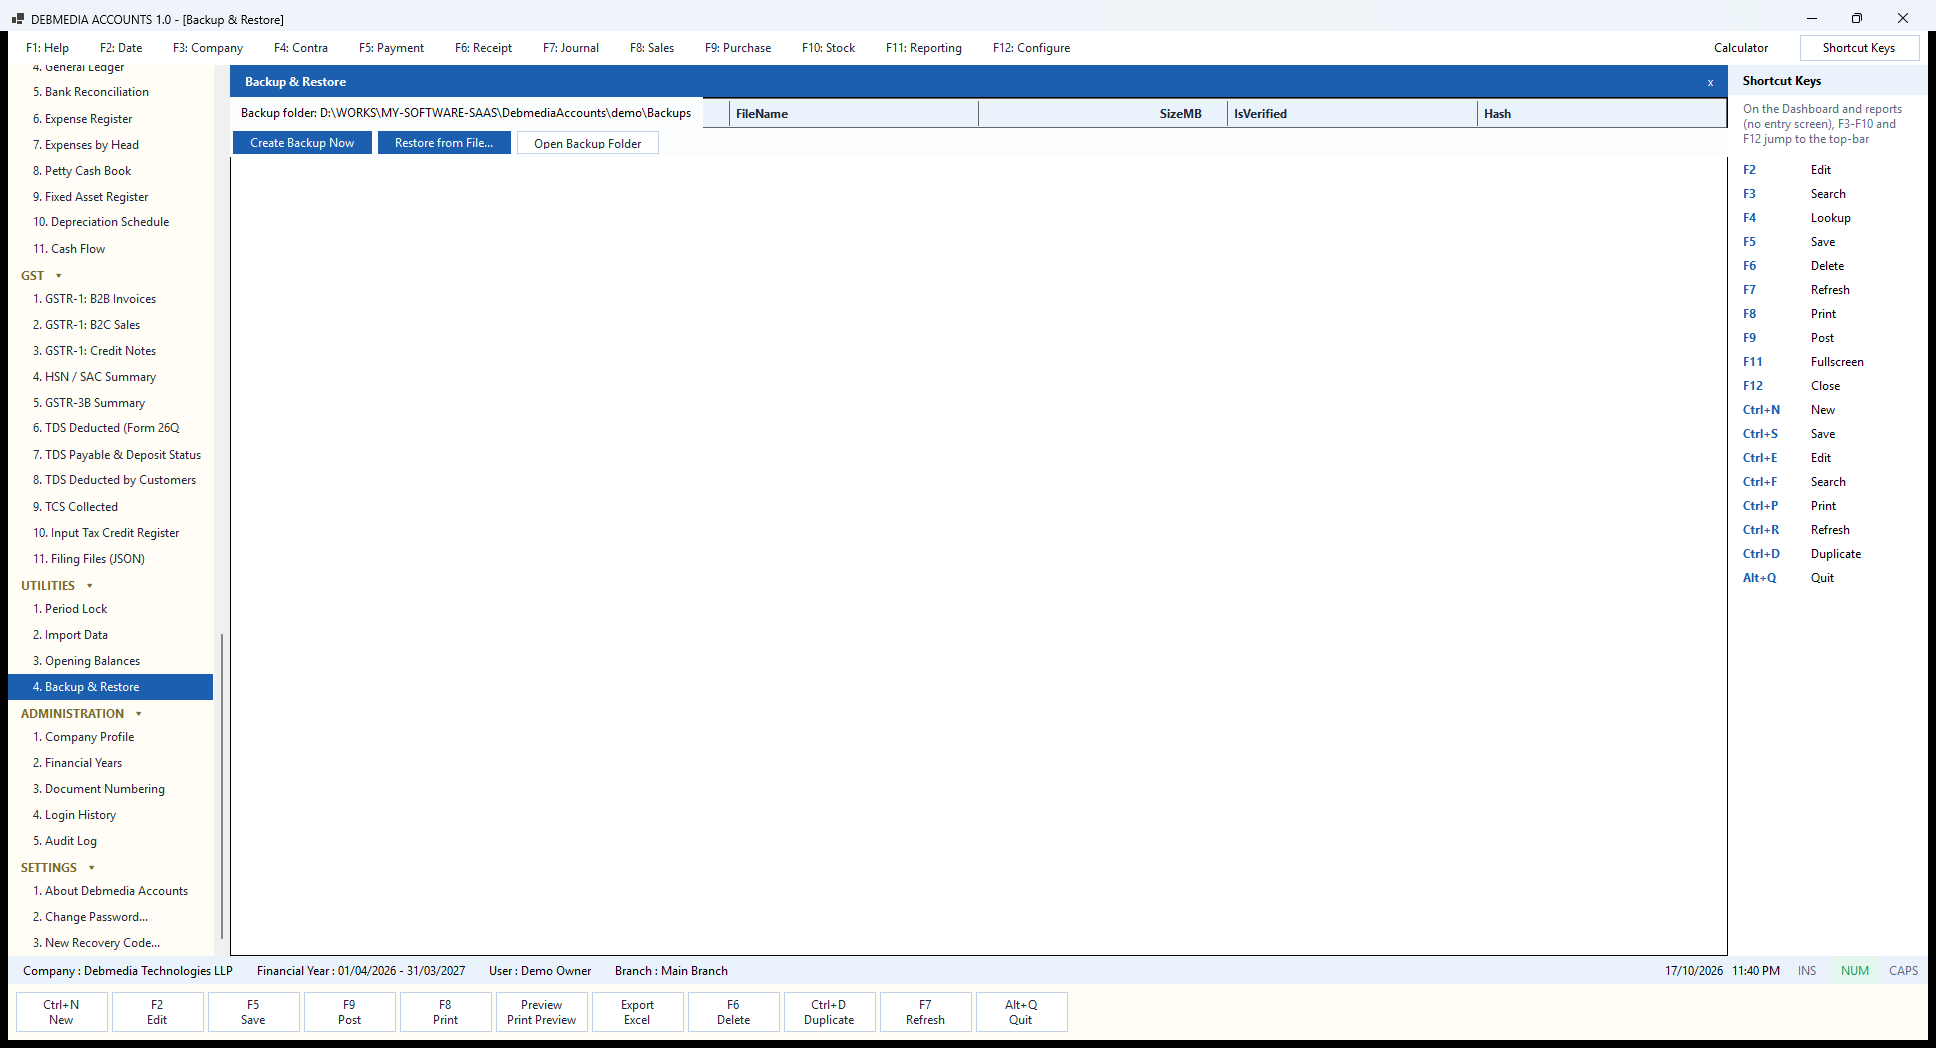Click the Ctrl+N New bottom button
Image resolution: width=1936 pixels, height=1048 pixels.
pyautogui.click(x=61, y=1012)
